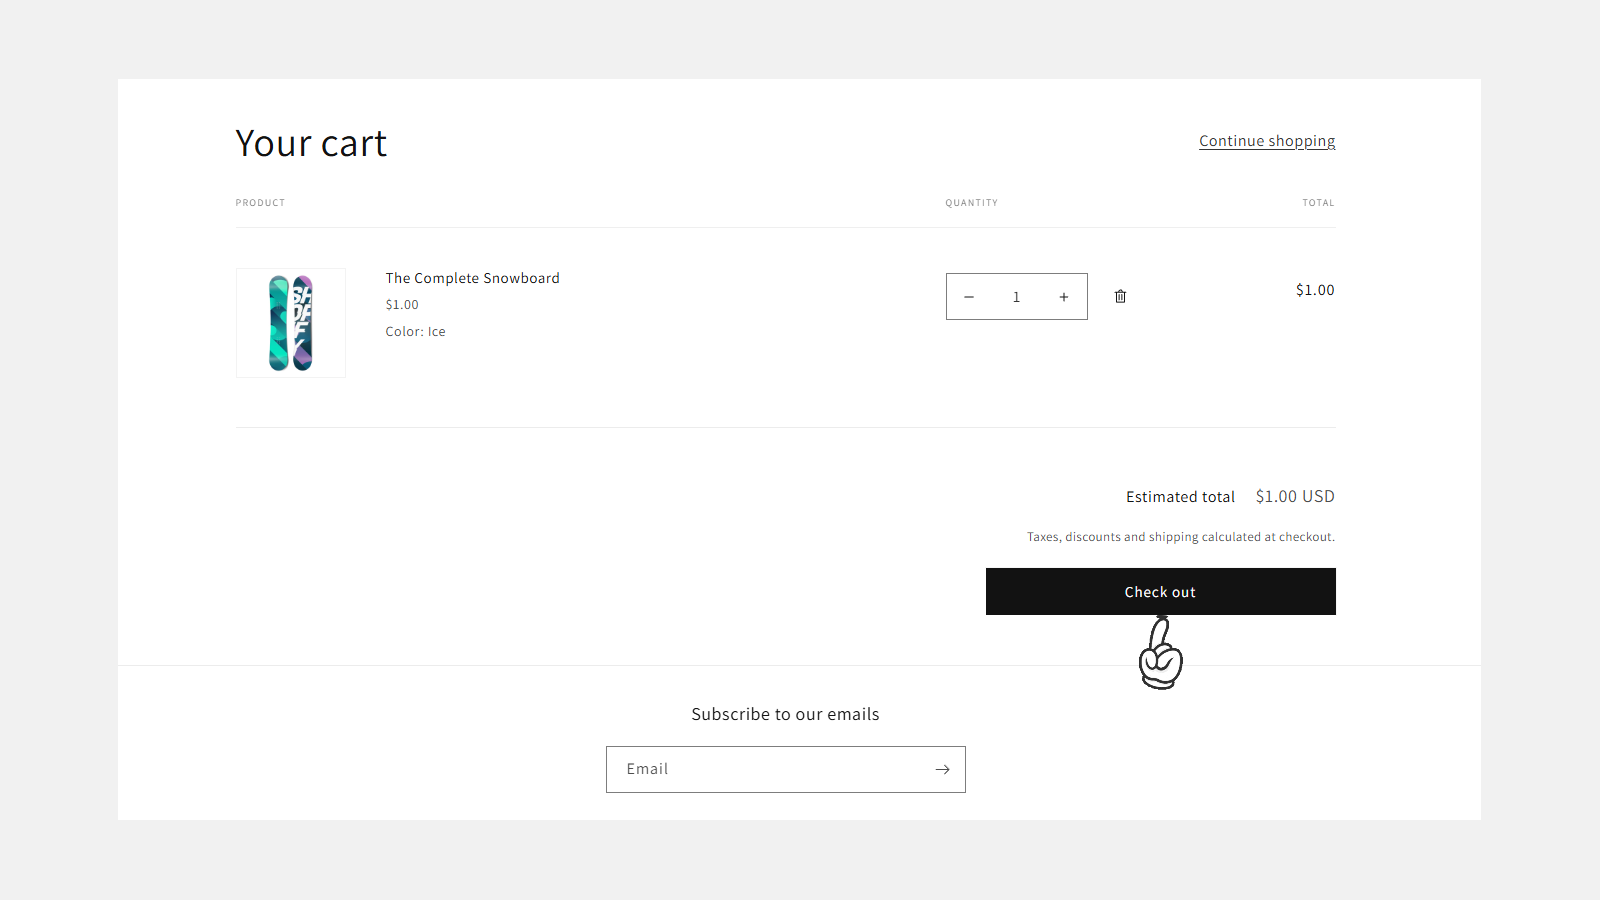This screenshot has height=900, width=1600.
Task: Click the Estimated total amount
Action: click(x=1294, y=496)
